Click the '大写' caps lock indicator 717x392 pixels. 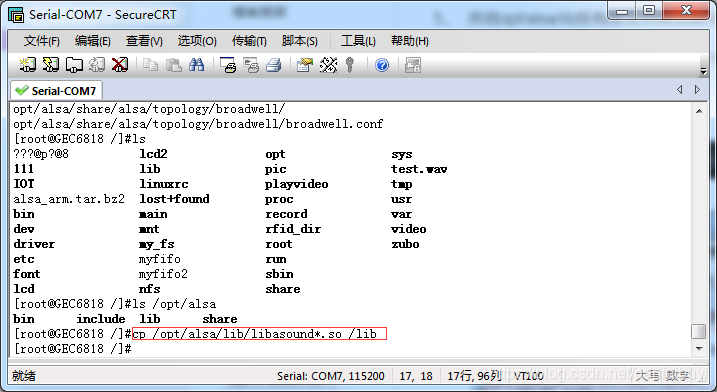coord(647,376)
